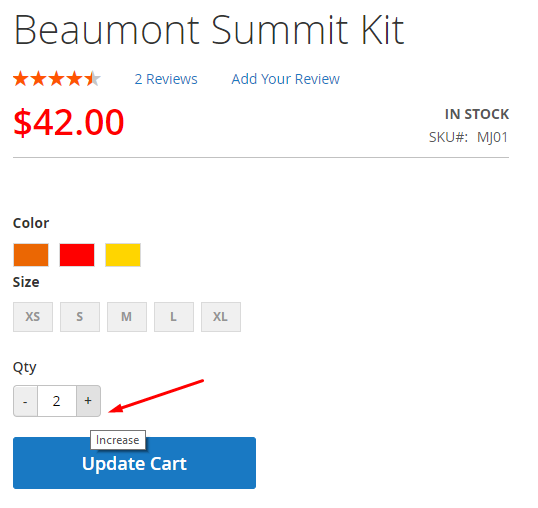Select size XS

(x=33, y=317)
